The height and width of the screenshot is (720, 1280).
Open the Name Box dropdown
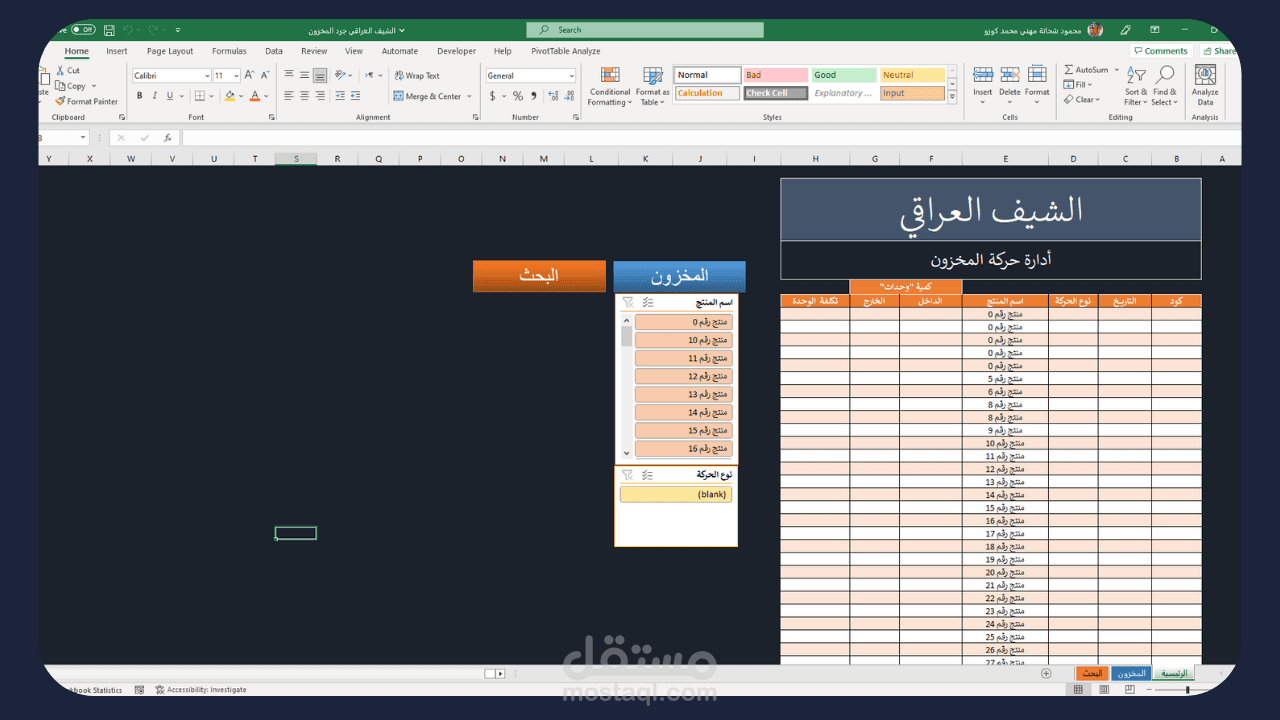83,138
